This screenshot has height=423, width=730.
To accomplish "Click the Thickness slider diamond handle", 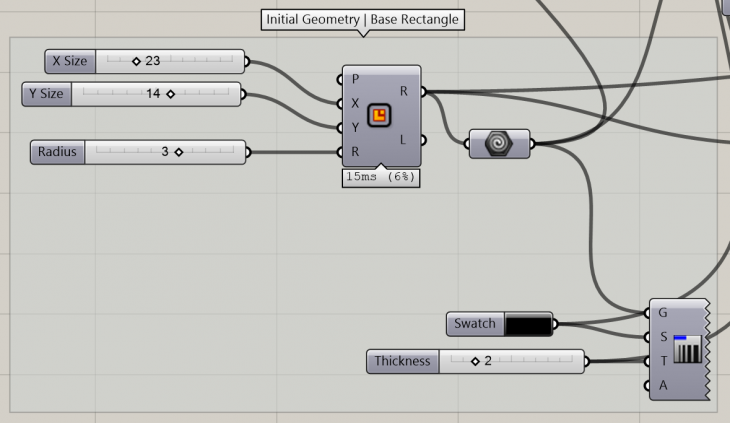I will click(x=474, y=361).
